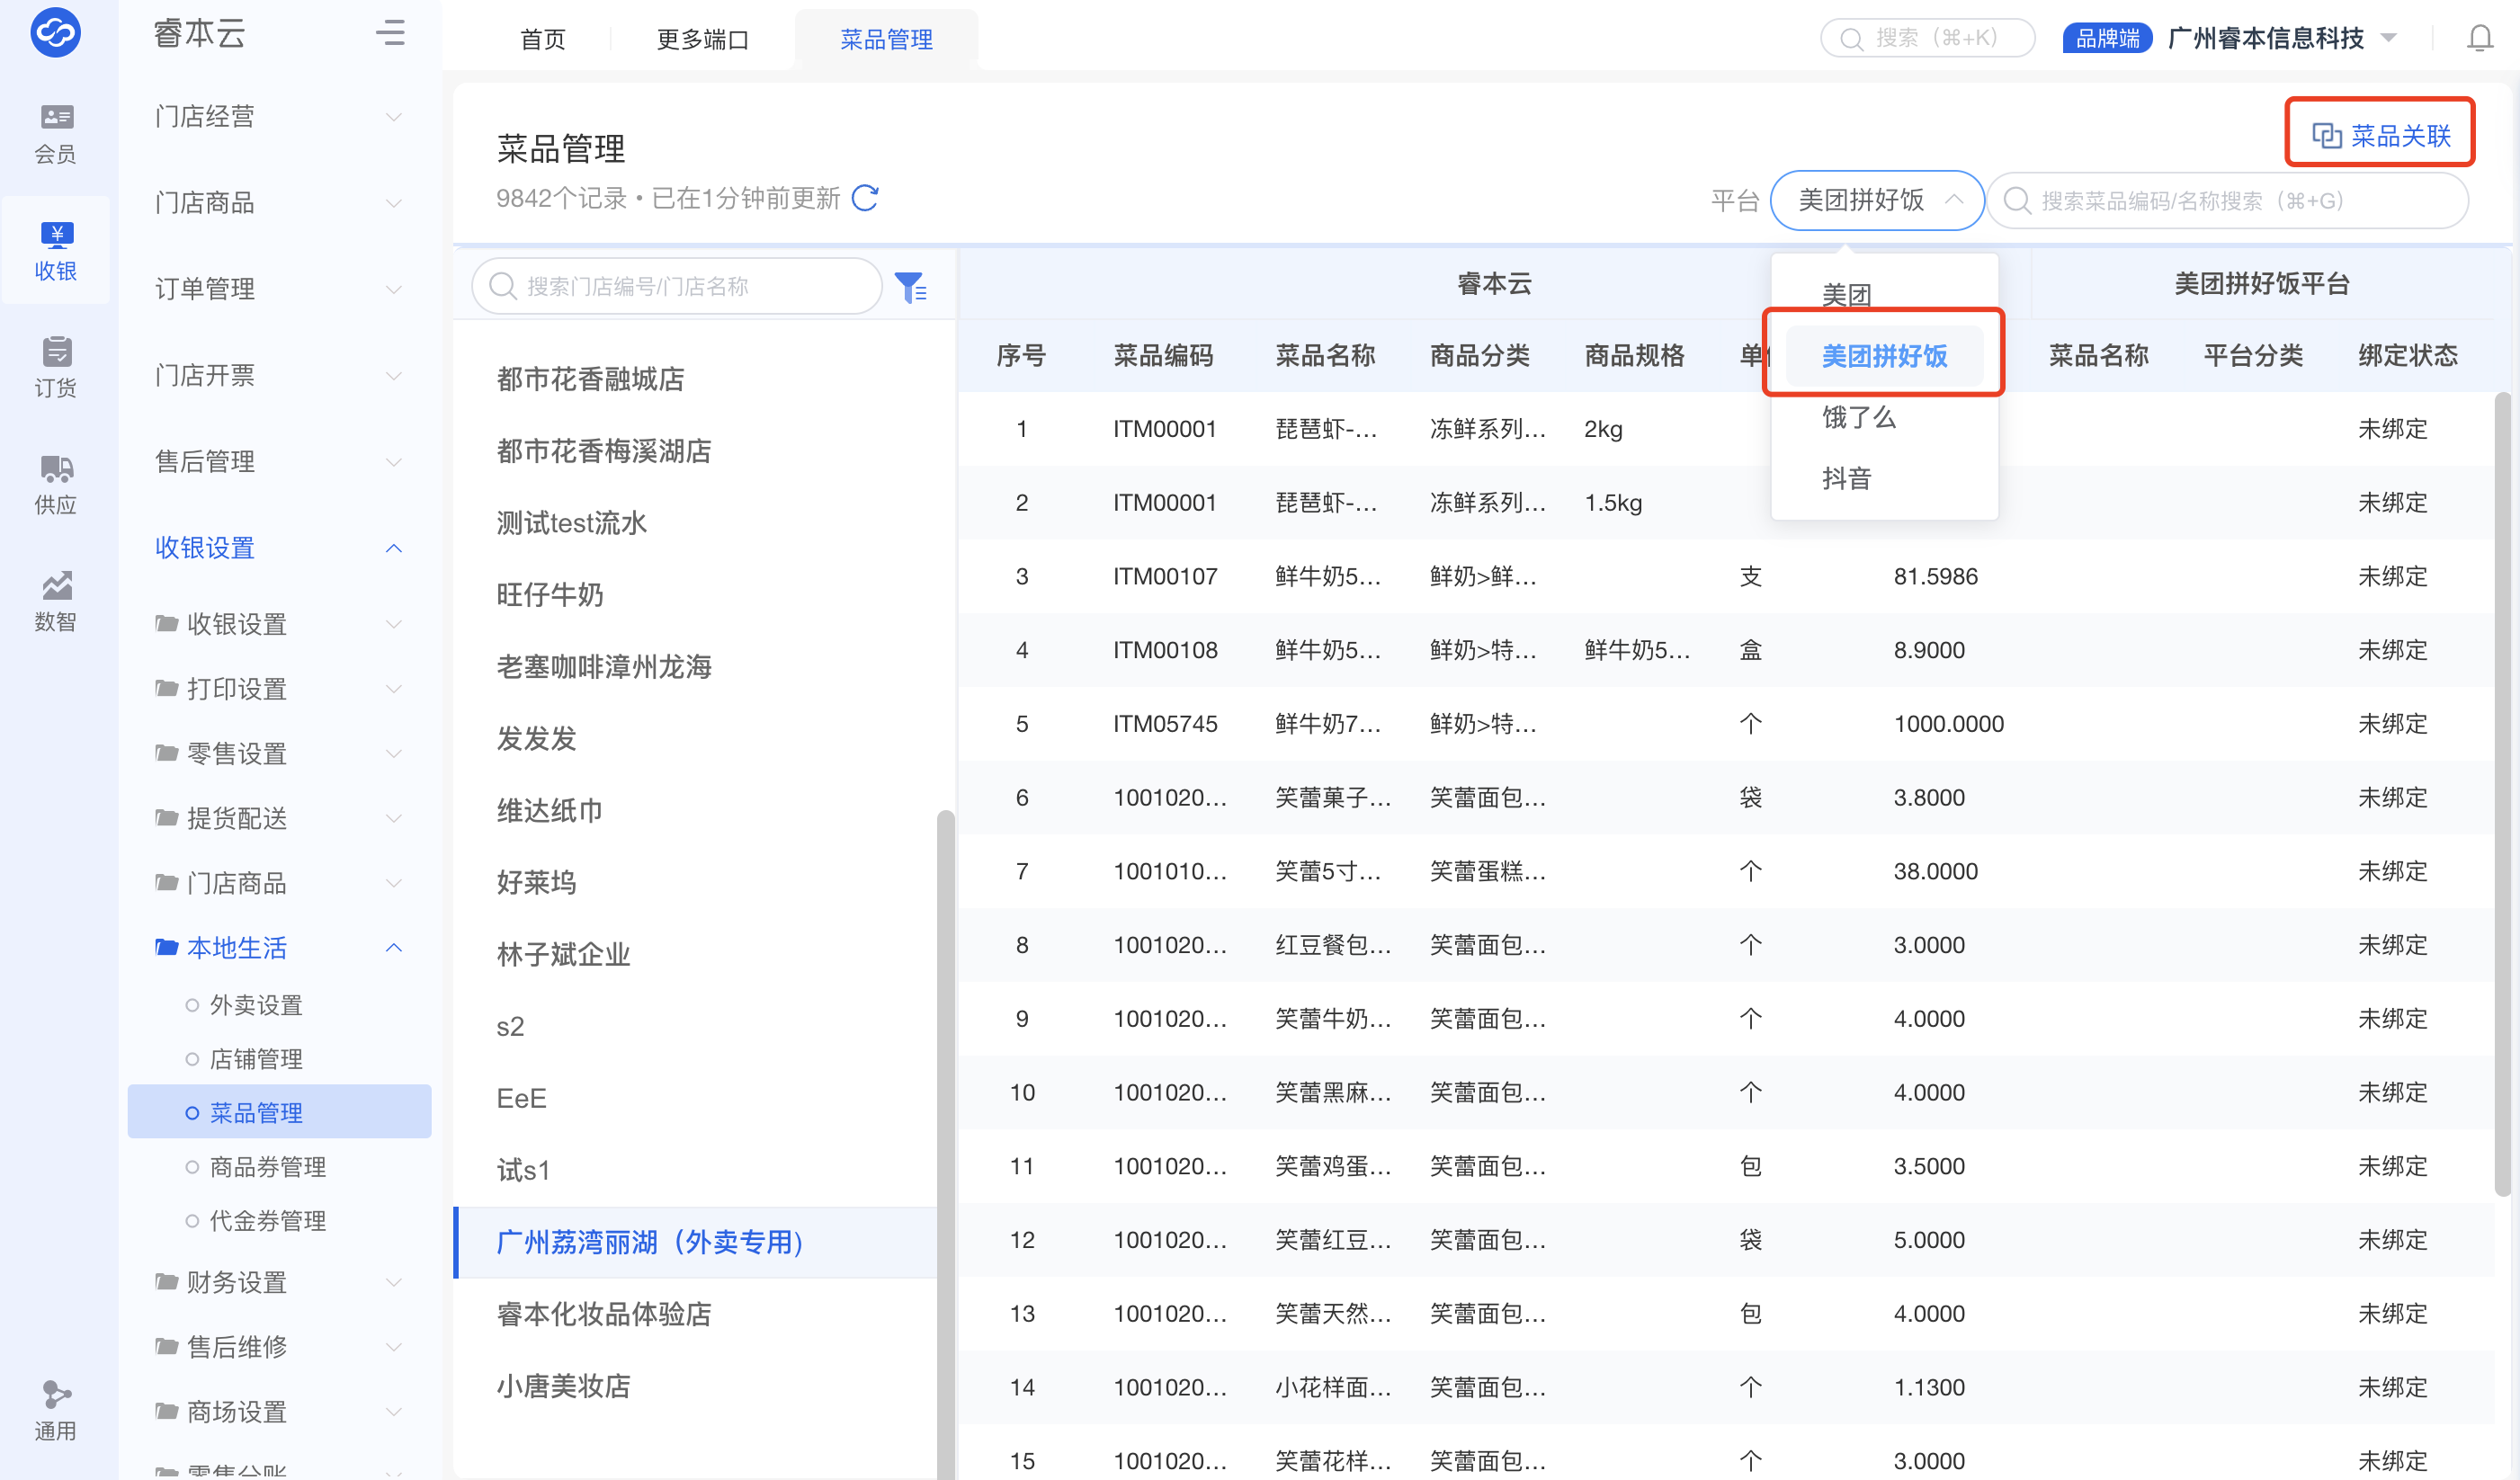The width and height of the screenshot is (2520, 1480).
Task: Open the store list filter icon
Action: coord(910,287)
